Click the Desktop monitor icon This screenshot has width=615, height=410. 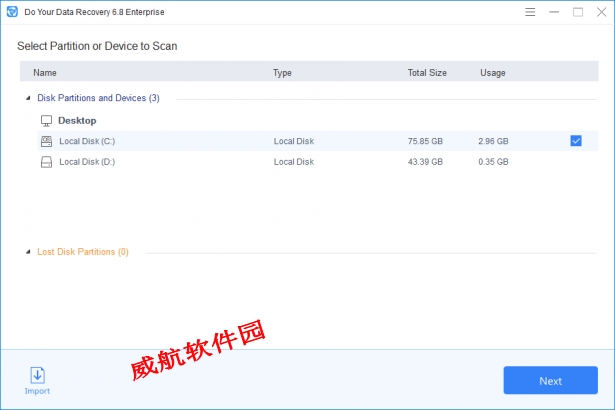pos(46,121)
